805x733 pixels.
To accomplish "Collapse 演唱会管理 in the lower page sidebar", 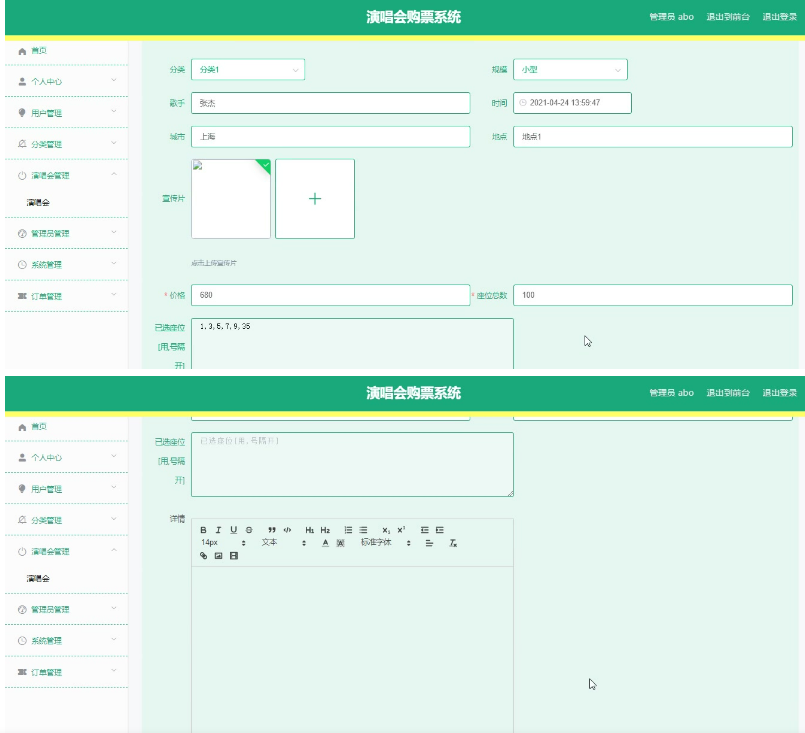I will [66, 551].
